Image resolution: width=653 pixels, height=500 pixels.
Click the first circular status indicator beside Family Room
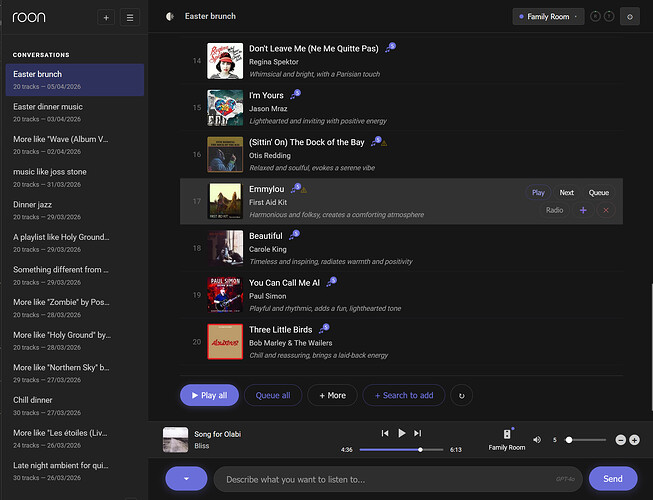tap(596, 17)
